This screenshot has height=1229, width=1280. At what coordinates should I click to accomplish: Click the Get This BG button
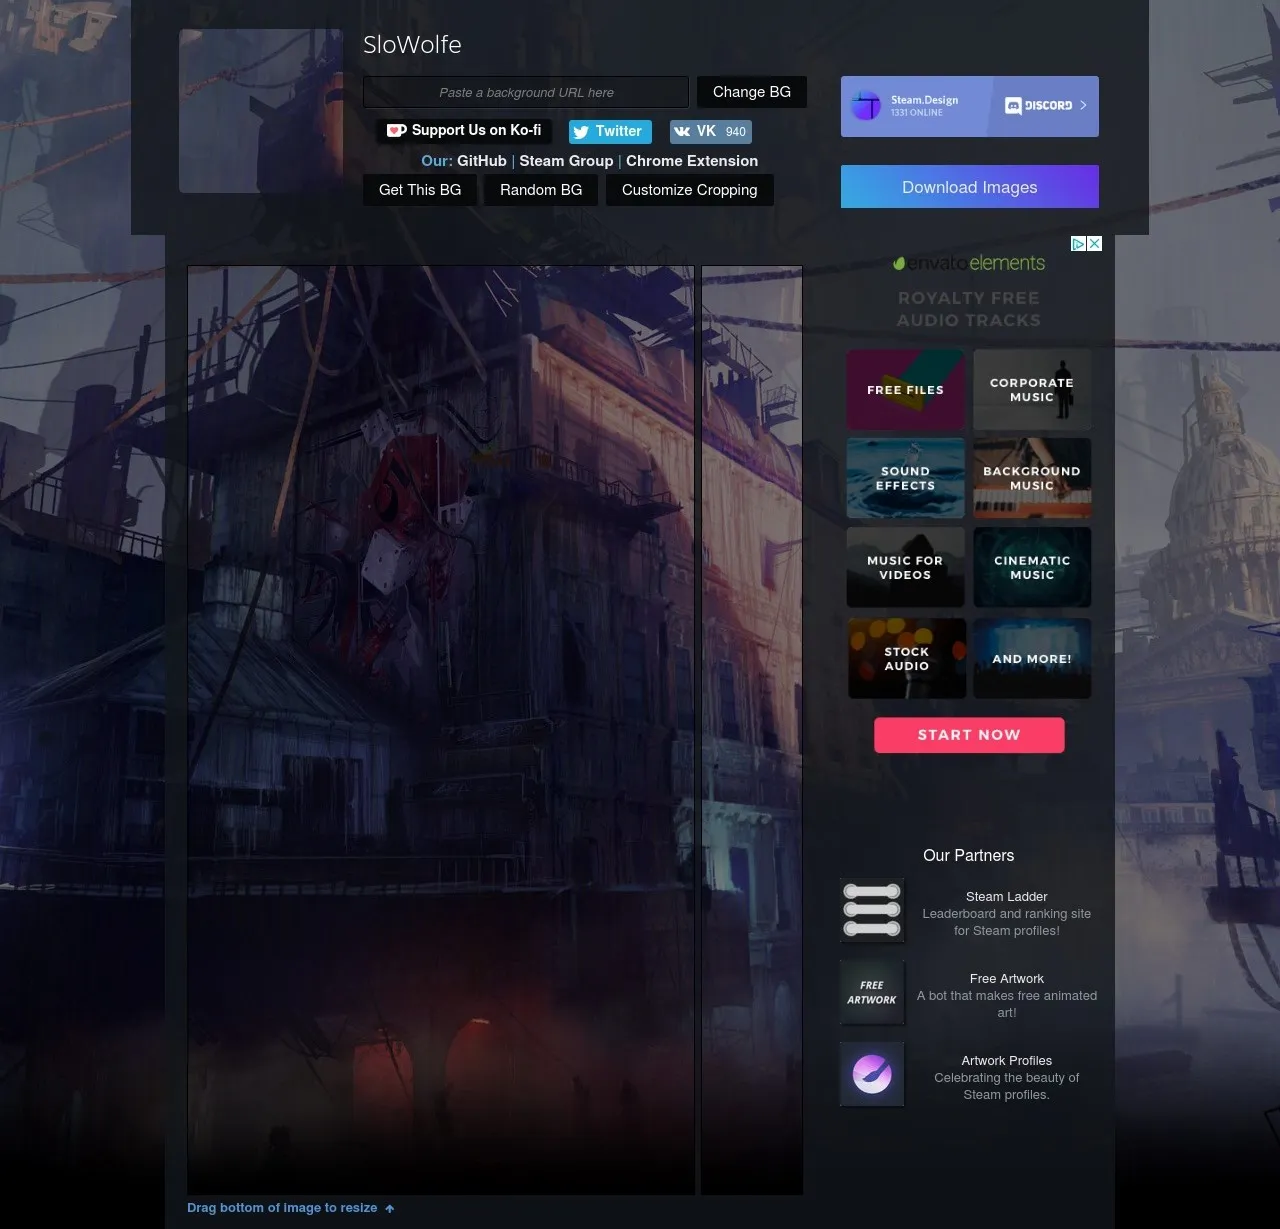pyautogui.click(x=420, y=190)
